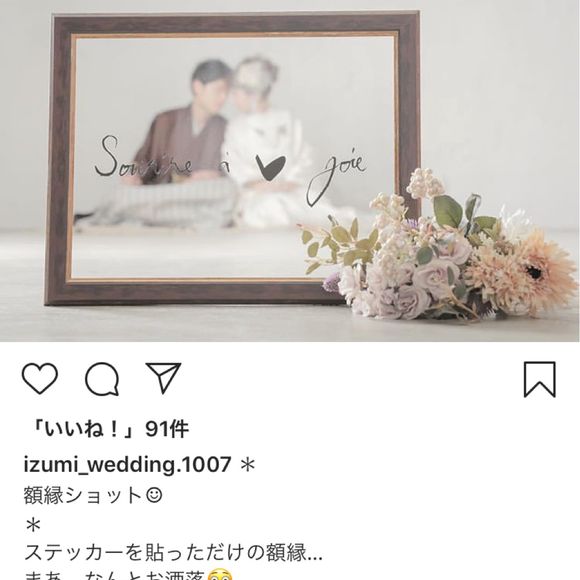Click the partially visible last caption line
The image size is (580, 580).
click(128, 576)
